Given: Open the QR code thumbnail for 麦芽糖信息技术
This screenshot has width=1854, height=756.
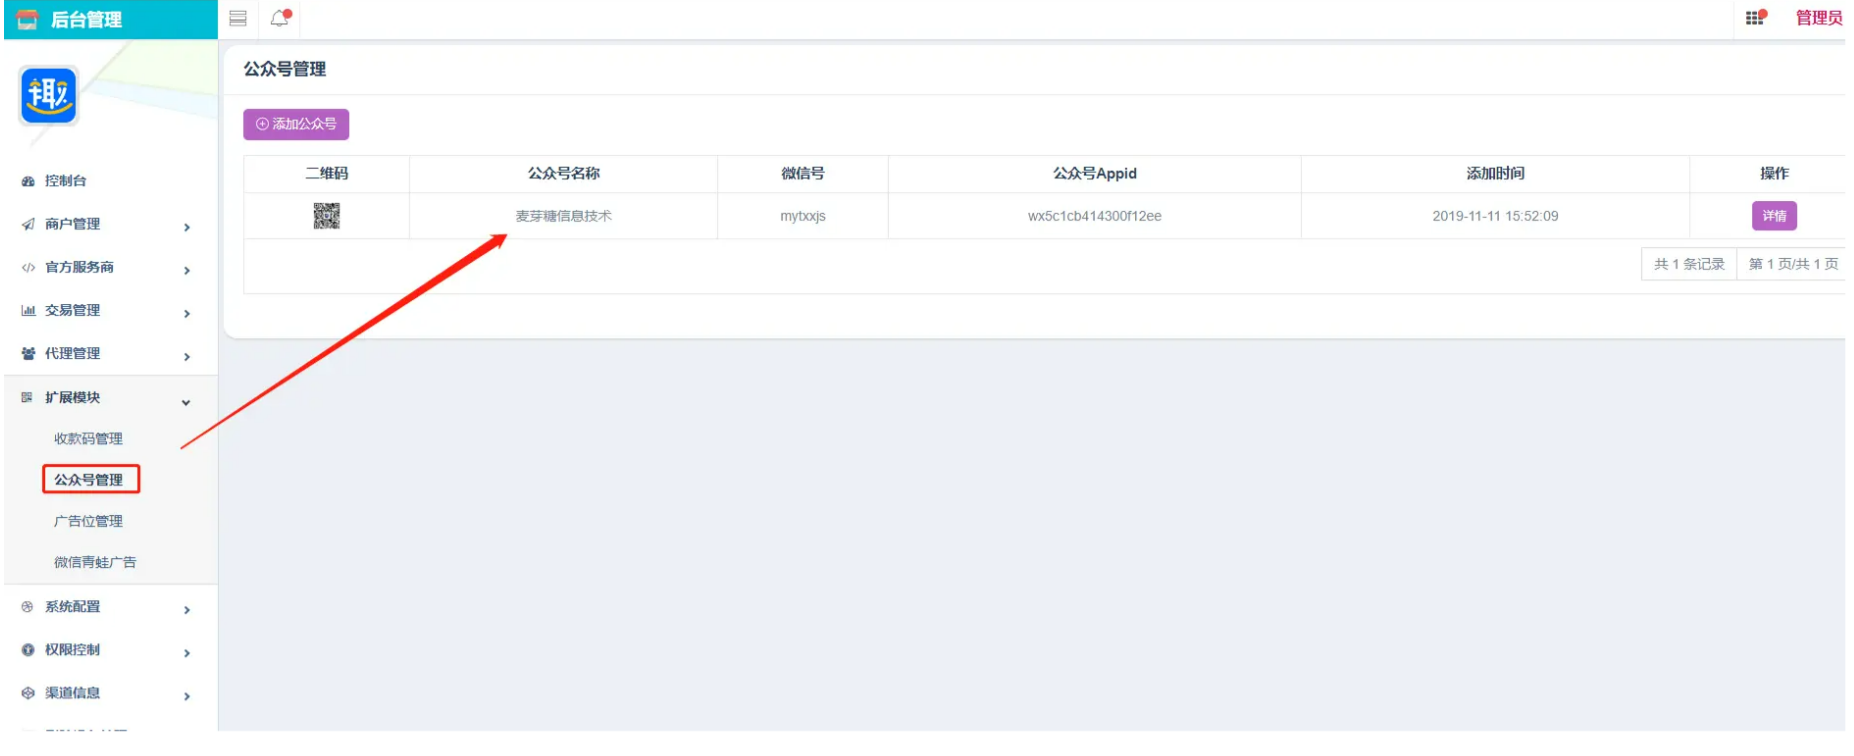Looking at the screenshot, I should click(326, 216).
